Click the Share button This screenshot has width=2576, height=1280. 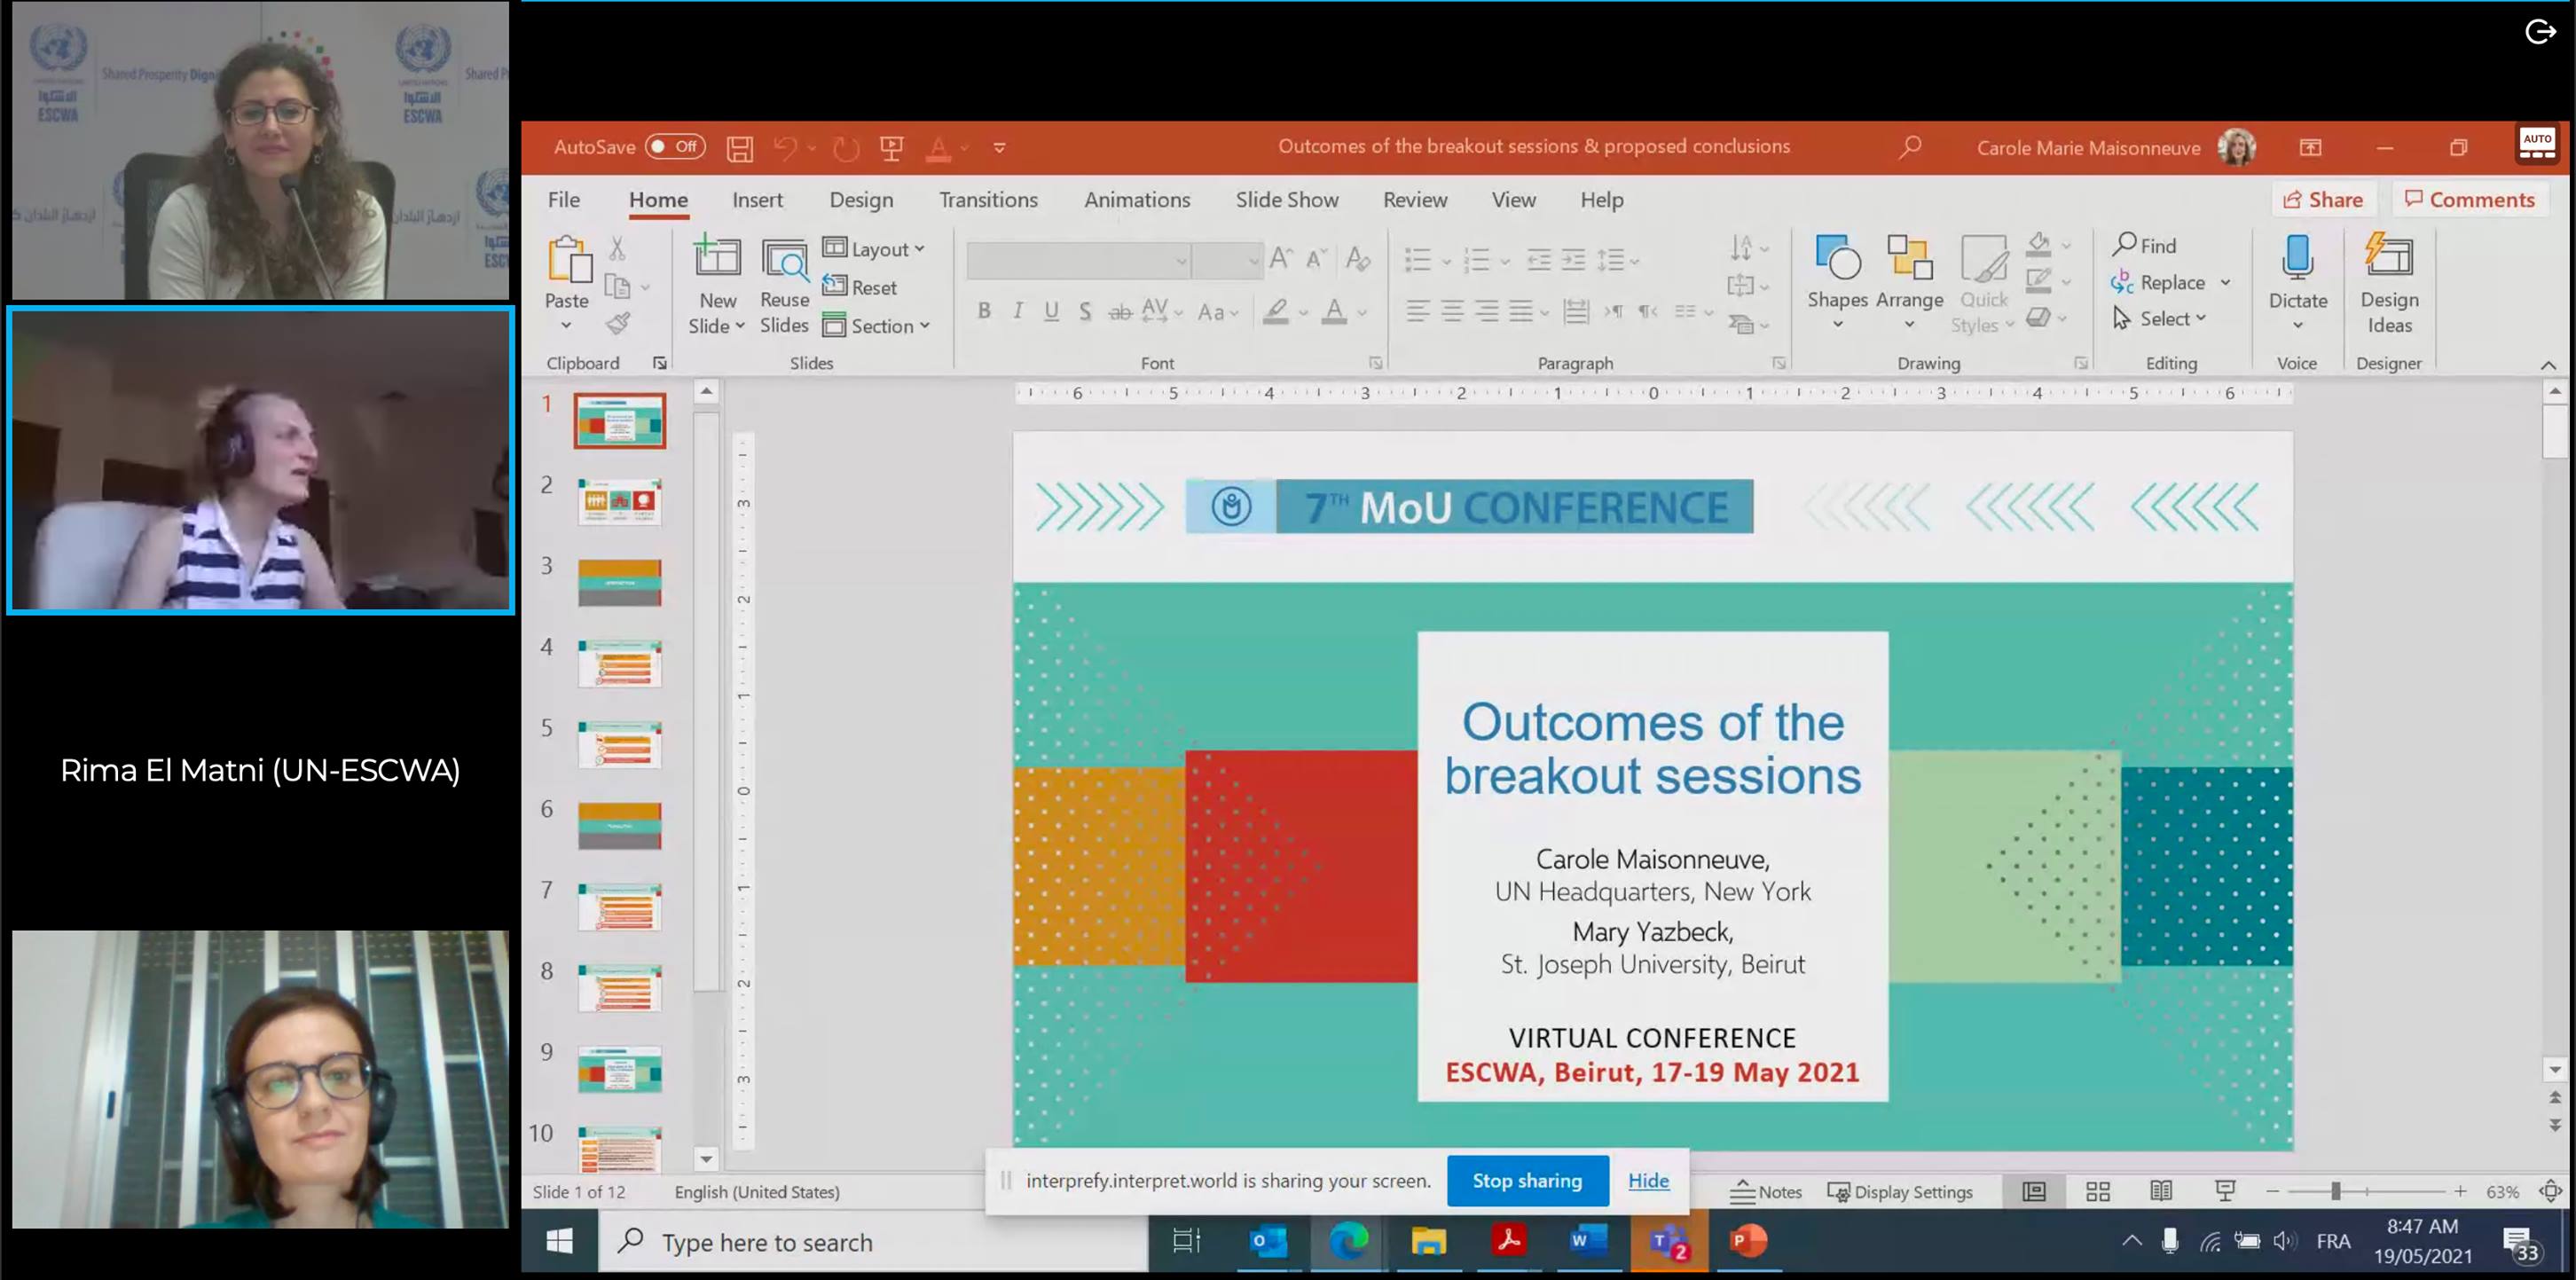pyautogui.click(x=2323, y=200)
